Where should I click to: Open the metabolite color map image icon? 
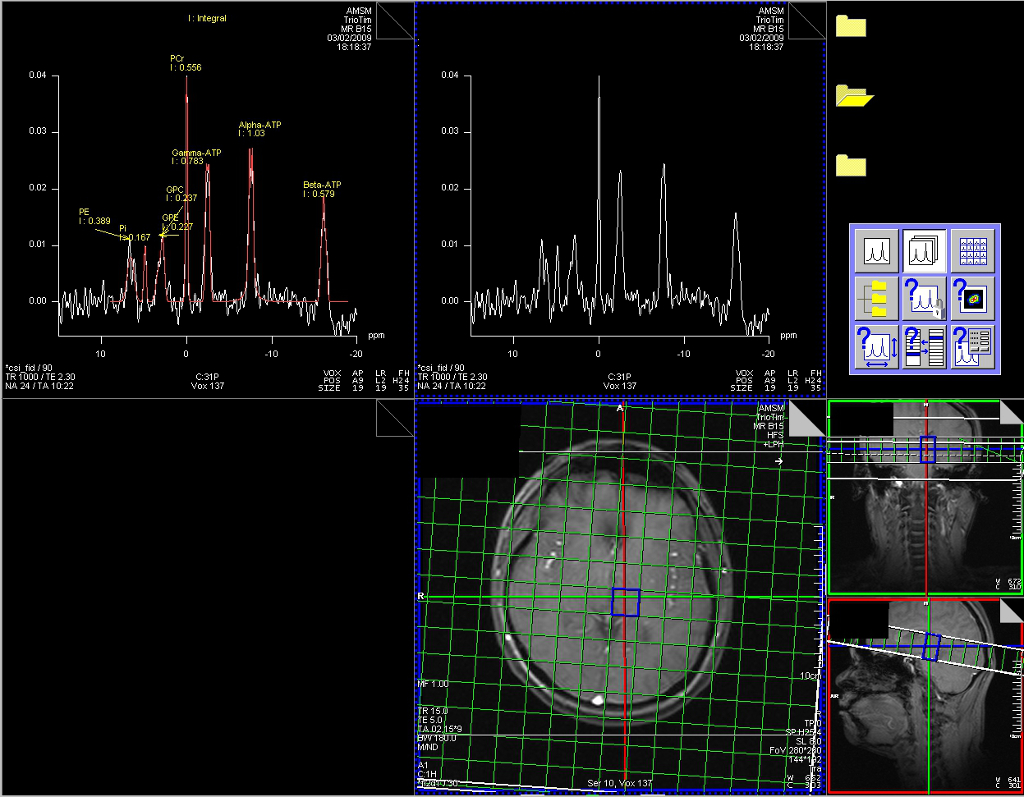coord(972,299)
